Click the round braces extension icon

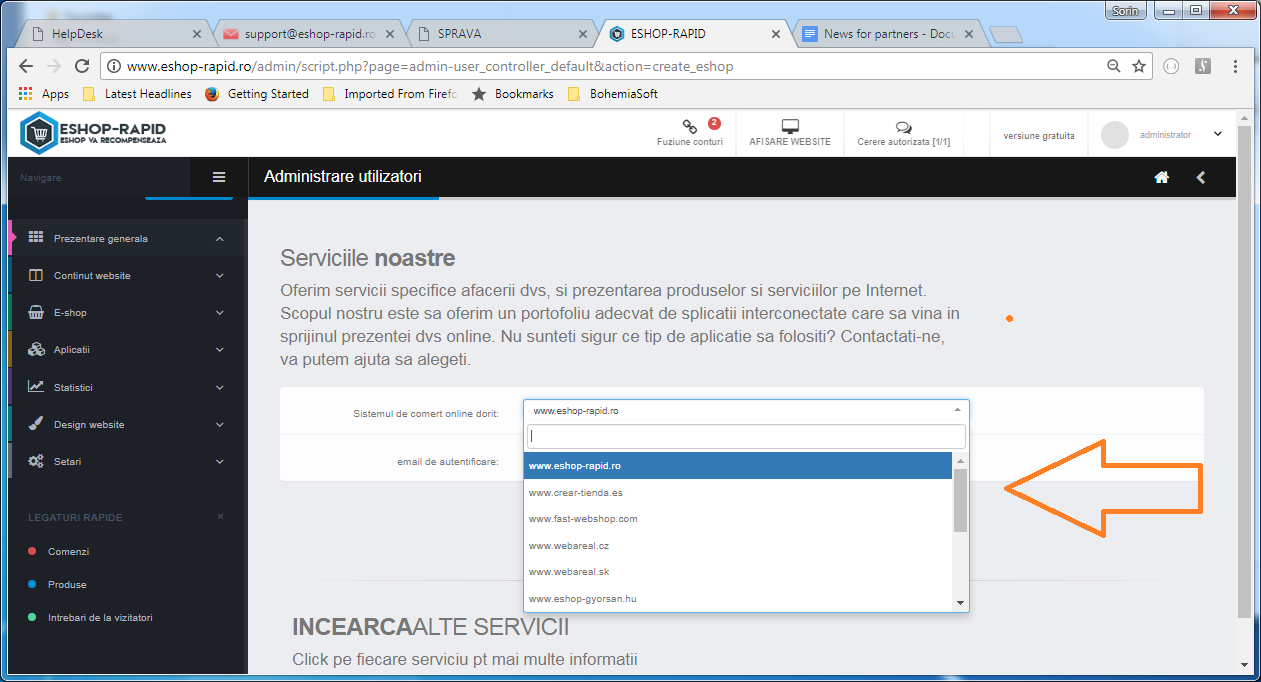pyautogui.click(x=1171, y=66)
